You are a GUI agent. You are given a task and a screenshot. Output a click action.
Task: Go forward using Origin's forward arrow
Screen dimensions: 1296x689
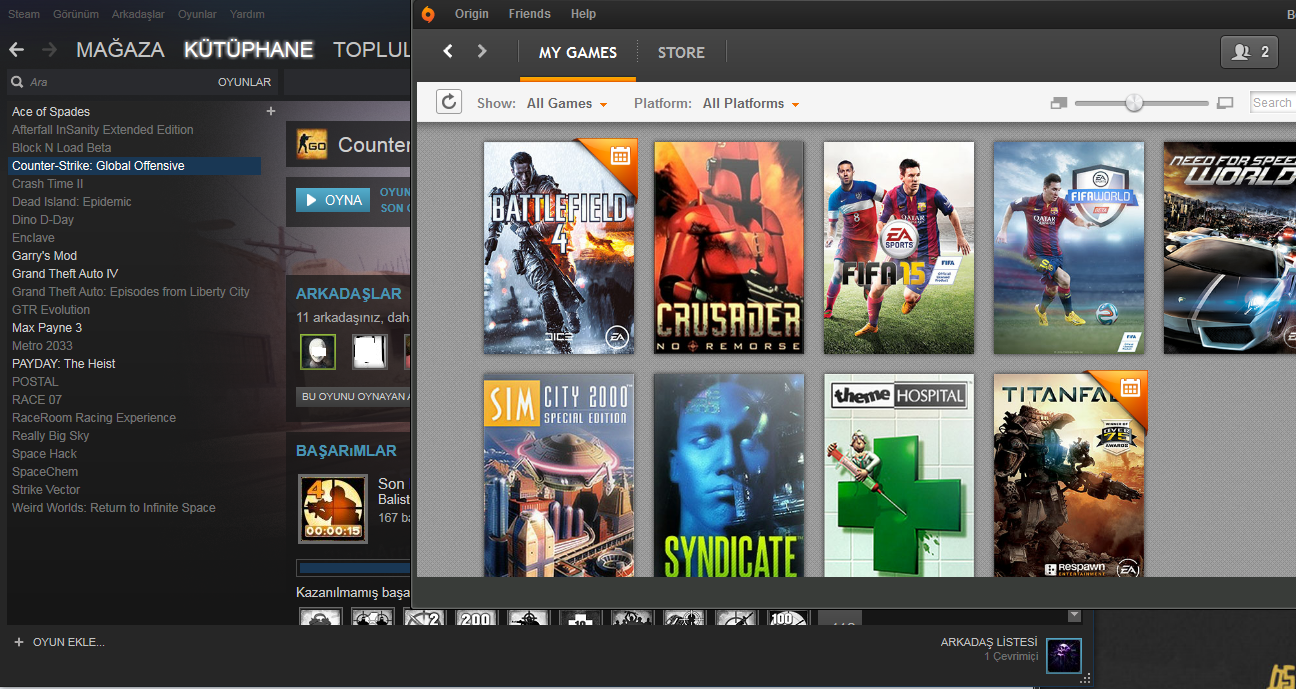click(482, 51)
